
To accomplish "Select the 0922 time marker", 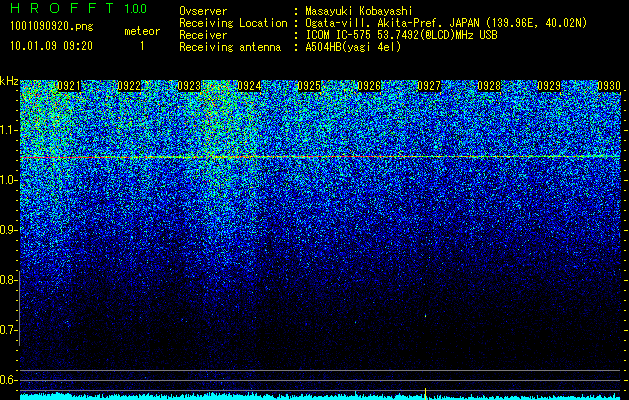I will coord(129,86).
